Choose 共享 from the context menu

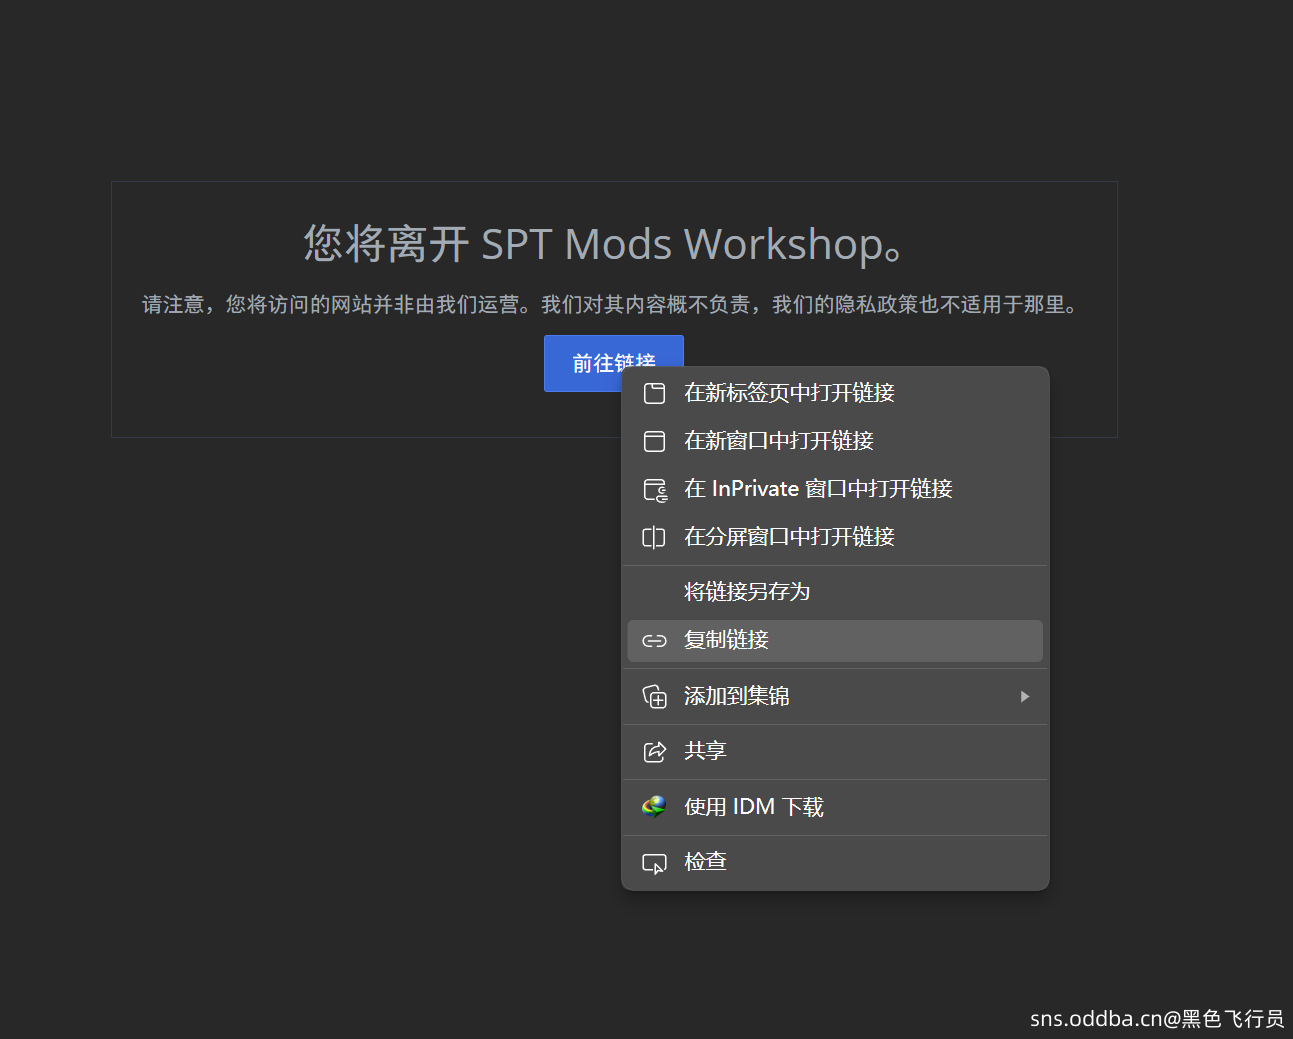(835, 751)
